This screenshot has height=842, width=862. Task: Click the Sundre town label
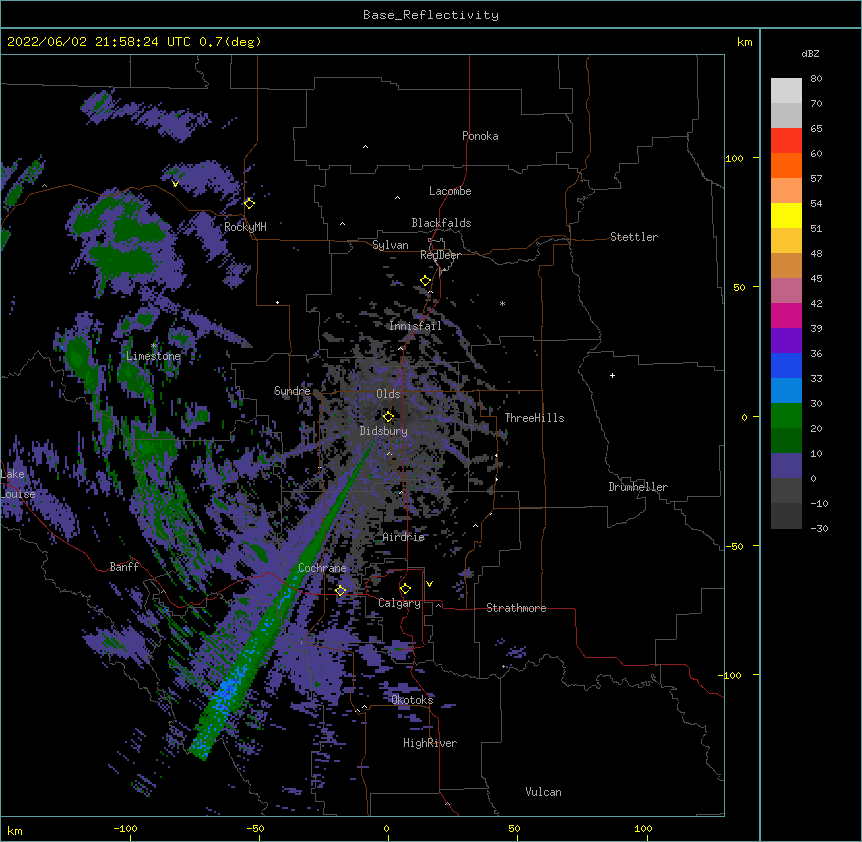[292, 391]
